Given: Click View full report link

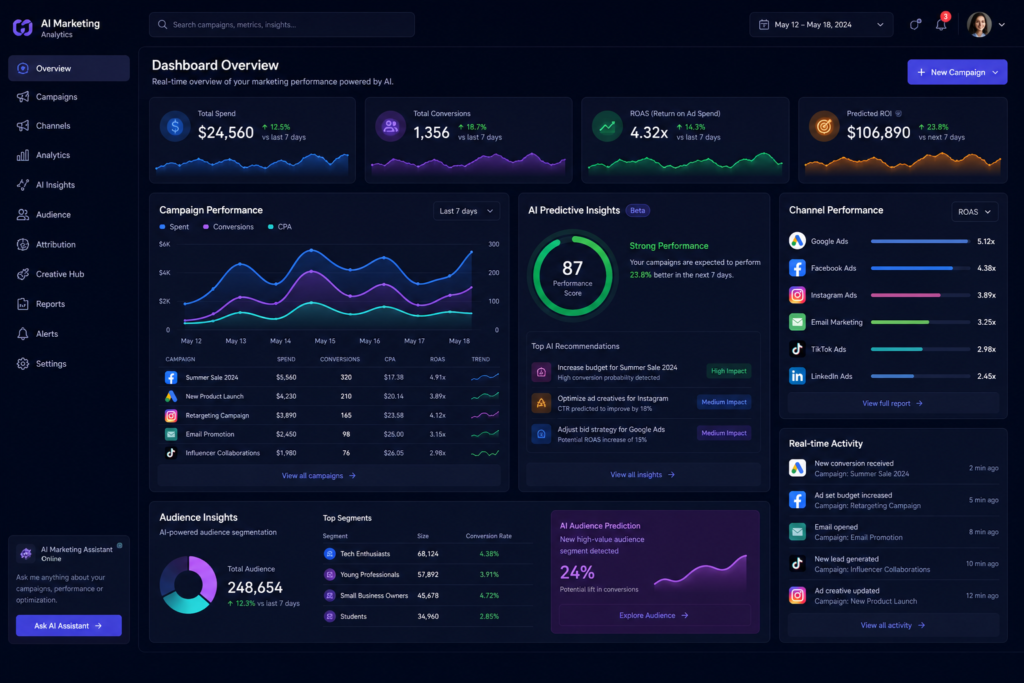Looking at the screenshot, I should click(x=892, y=404).
